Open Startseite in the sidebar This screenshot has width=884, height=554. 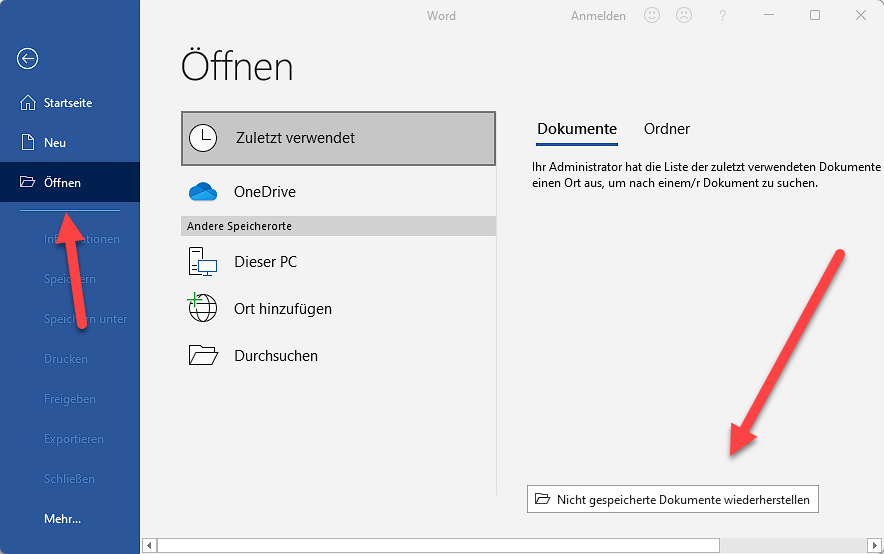(70, 103)
